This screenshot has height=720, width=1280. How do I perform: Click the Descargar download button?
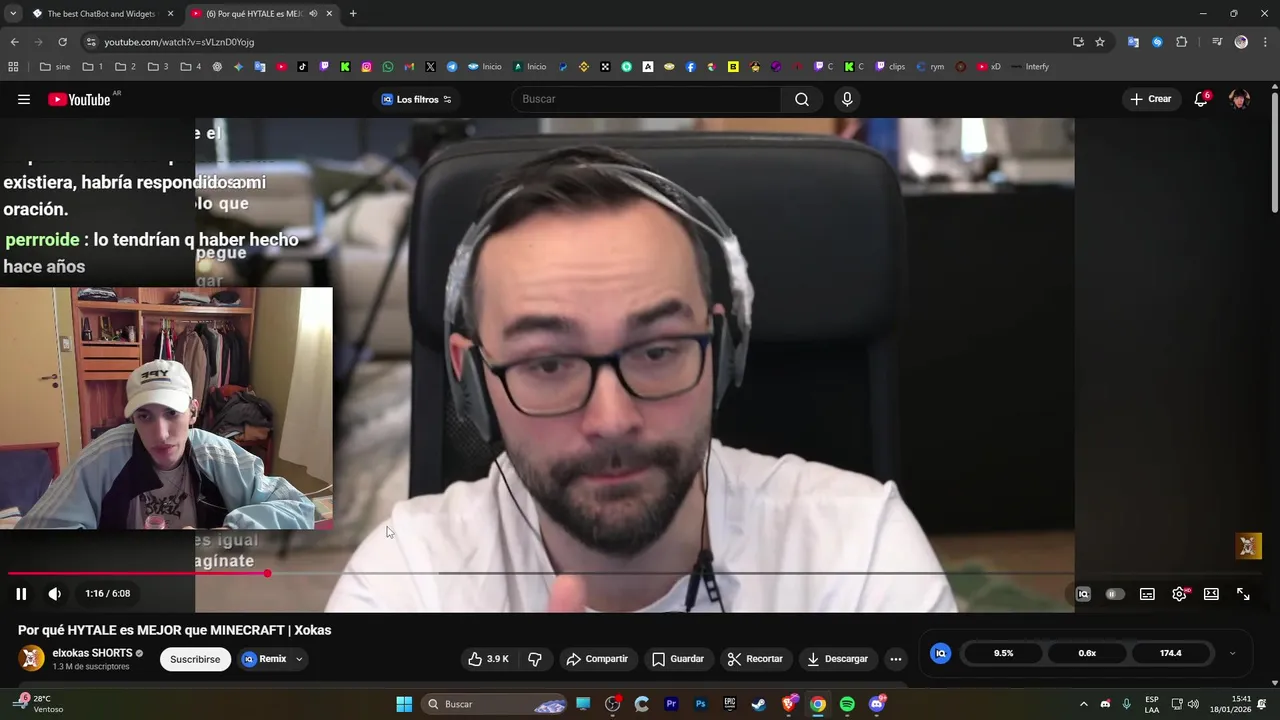(838, 659)
